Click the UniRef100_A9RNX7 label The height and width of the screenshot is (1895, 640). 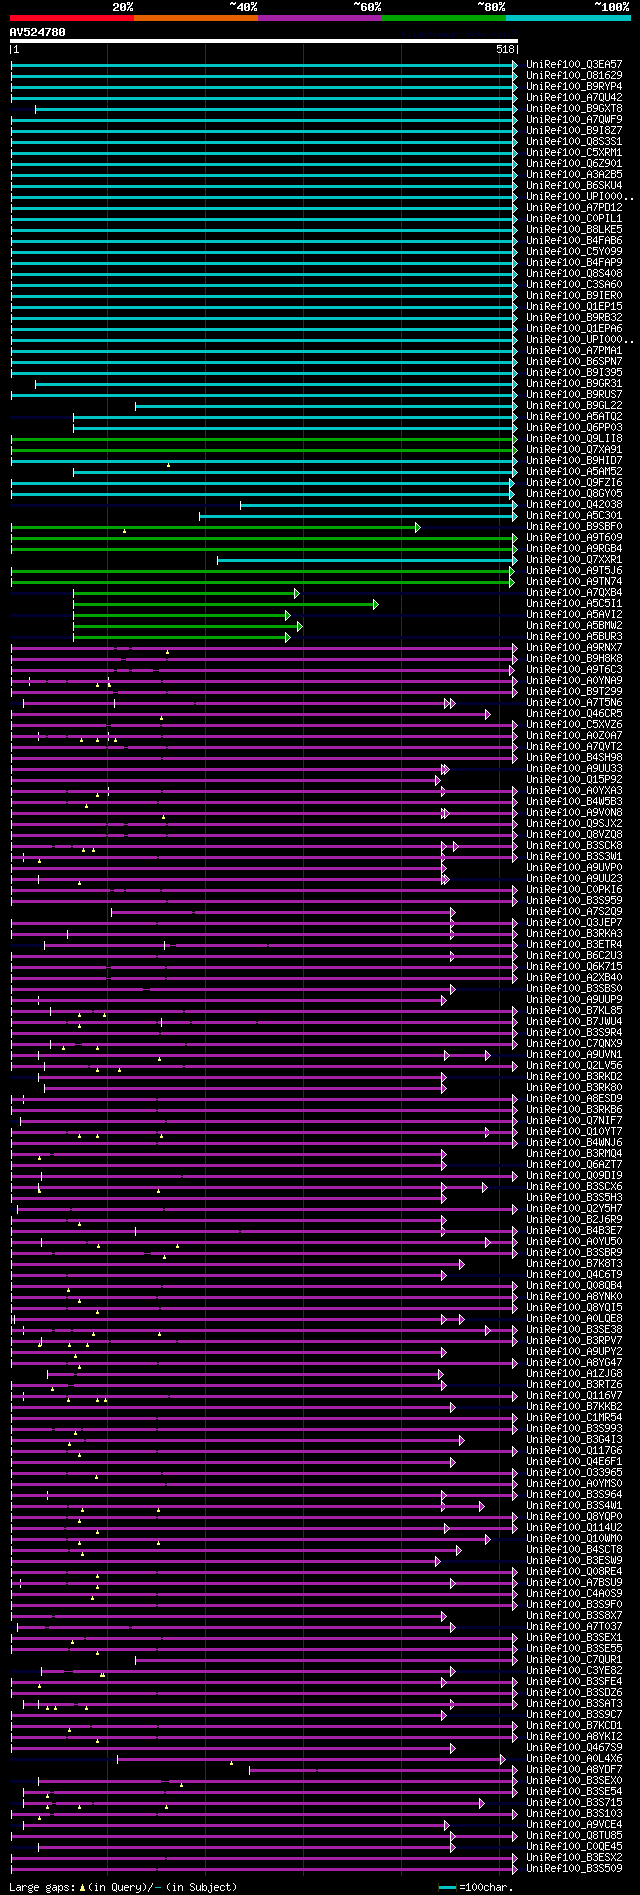pos(574,648)
